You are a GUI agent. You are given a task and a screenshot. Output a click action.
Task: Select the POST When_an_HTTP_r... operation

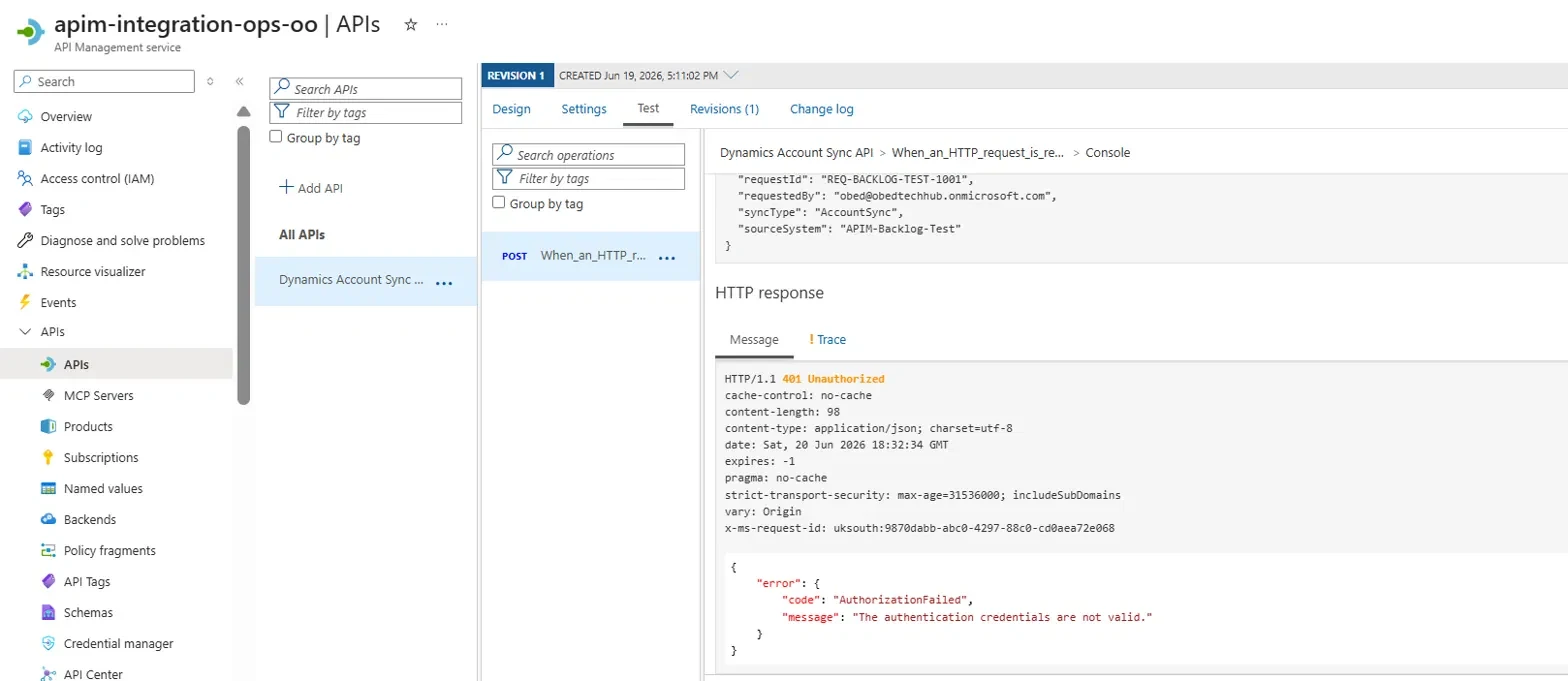coord(590,256)
